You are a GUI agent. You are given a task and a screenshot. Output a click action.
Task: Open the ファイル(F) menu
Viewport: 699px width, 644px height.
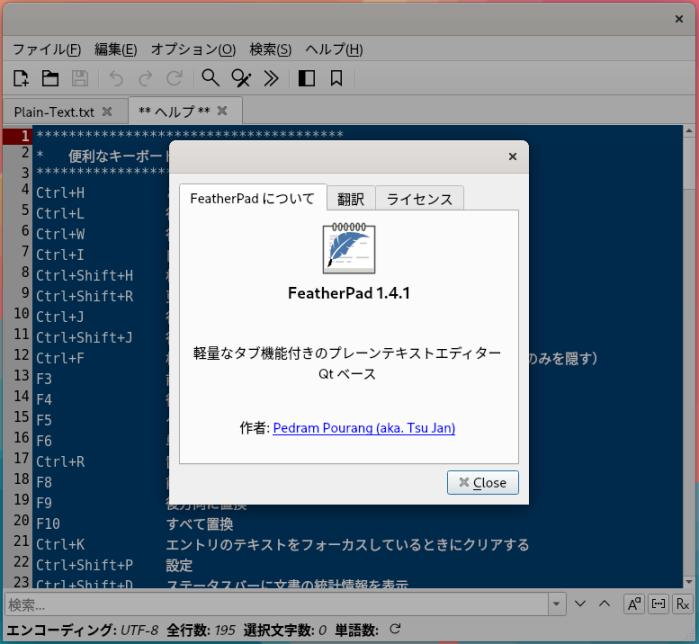[46, 49]
